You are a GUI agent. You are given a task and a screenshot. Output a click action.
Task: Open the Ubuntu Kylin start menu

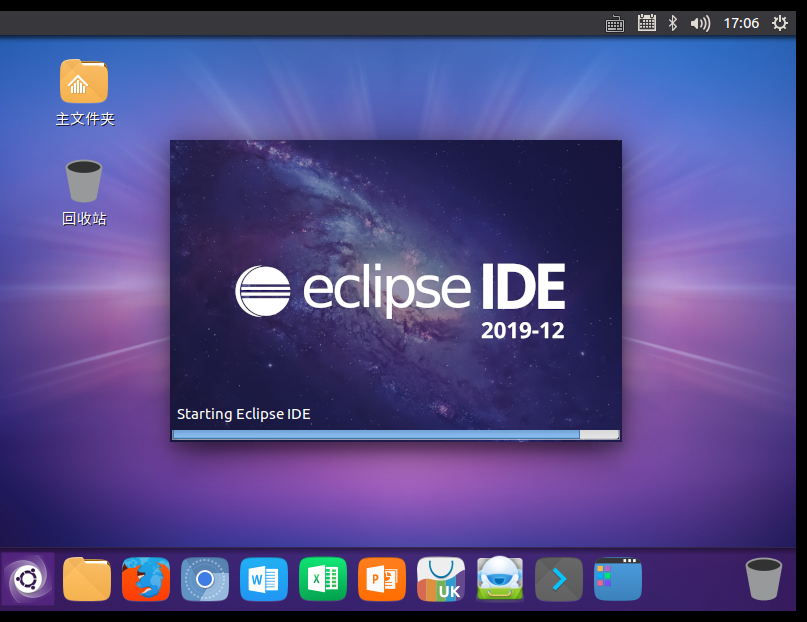click(x=28, y=579)
